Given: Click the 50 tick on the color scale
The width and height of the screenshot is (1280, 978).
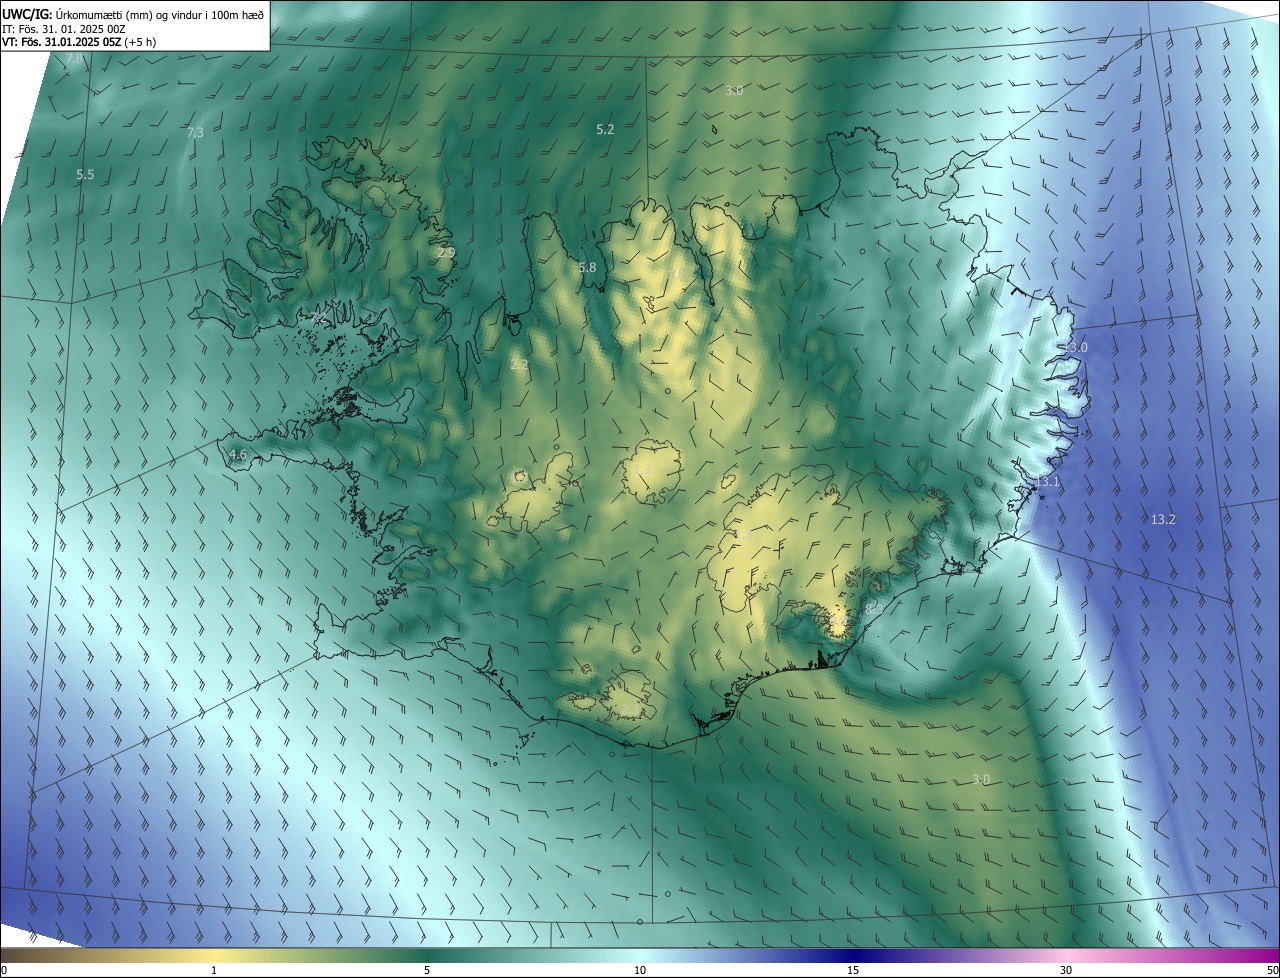Looking at the screenshot, I should (x=1272, y=970).
